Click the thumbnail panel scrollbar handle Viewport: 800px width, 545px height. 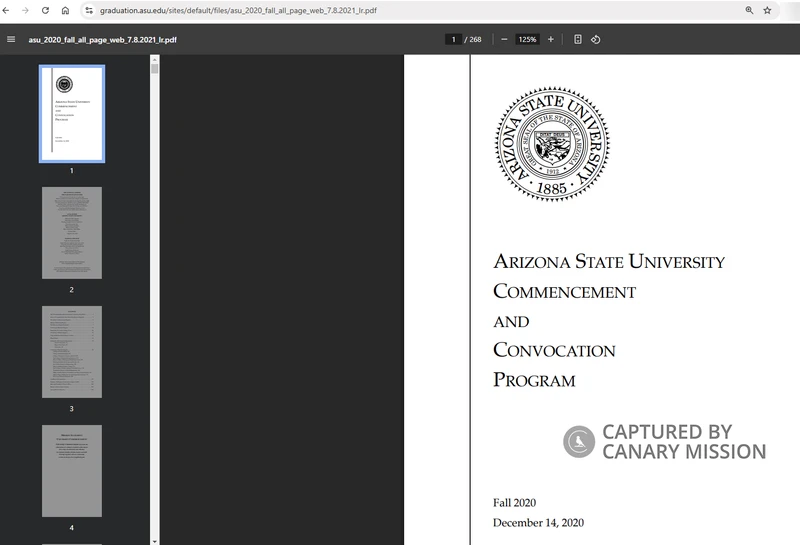coord(155,68)
